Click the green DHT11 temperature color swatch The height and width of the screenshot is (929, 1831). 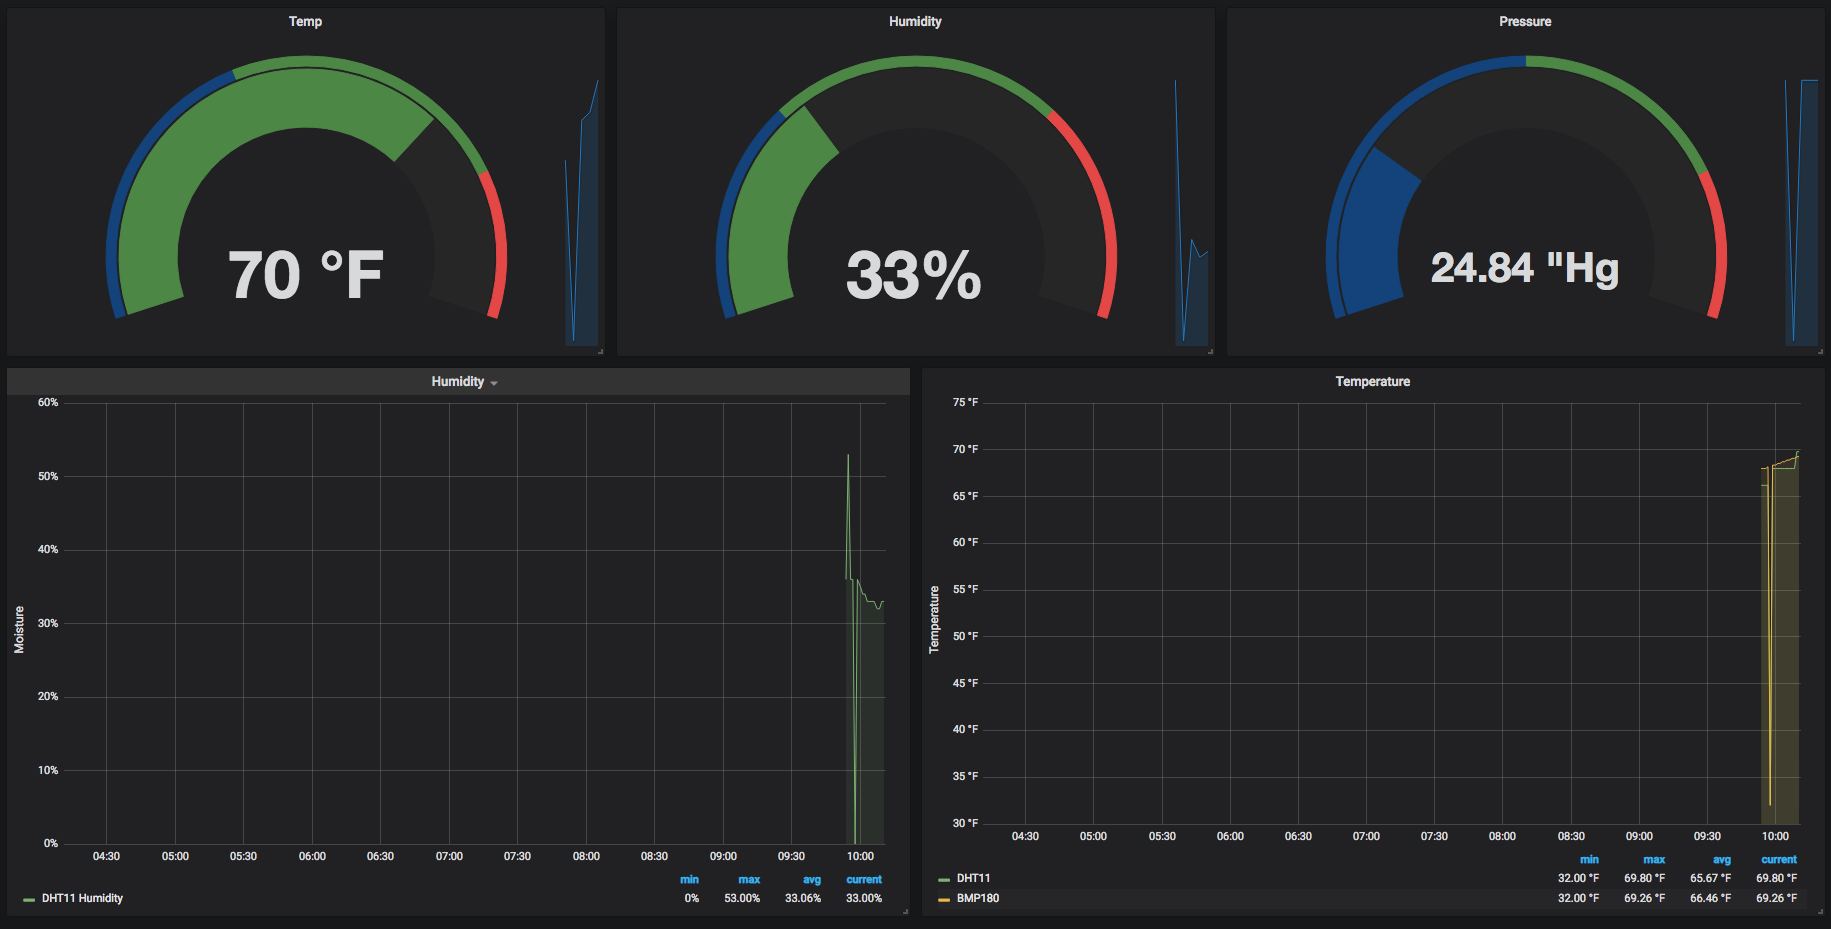tap(944, 879)
